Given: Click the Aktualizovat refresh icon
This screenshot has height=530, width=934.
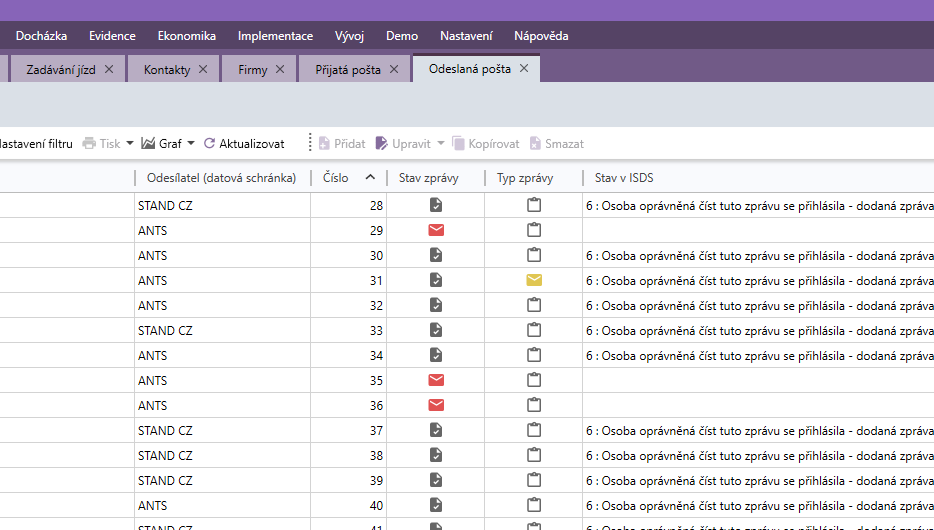Looking at the screenshot, I should coord(209,144).
